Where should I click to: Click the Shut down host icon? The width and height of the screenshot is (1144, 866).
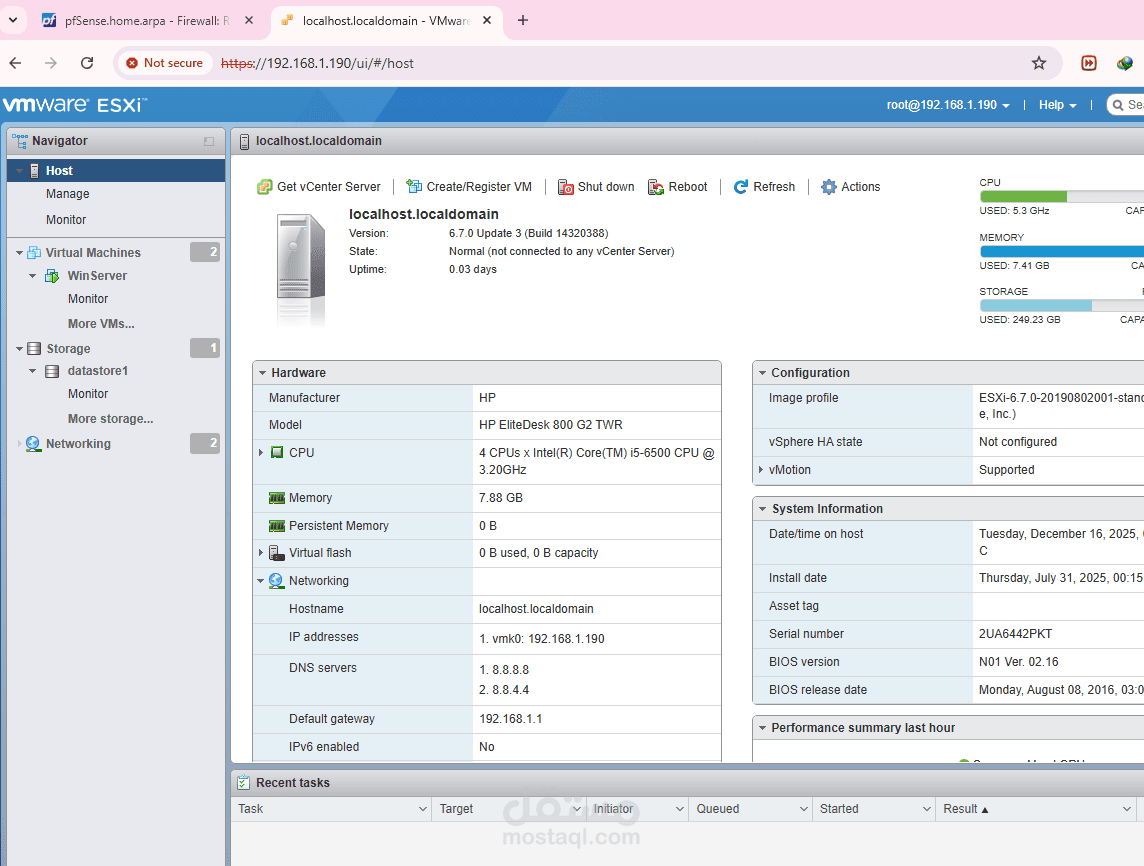[x=565, y=187]
